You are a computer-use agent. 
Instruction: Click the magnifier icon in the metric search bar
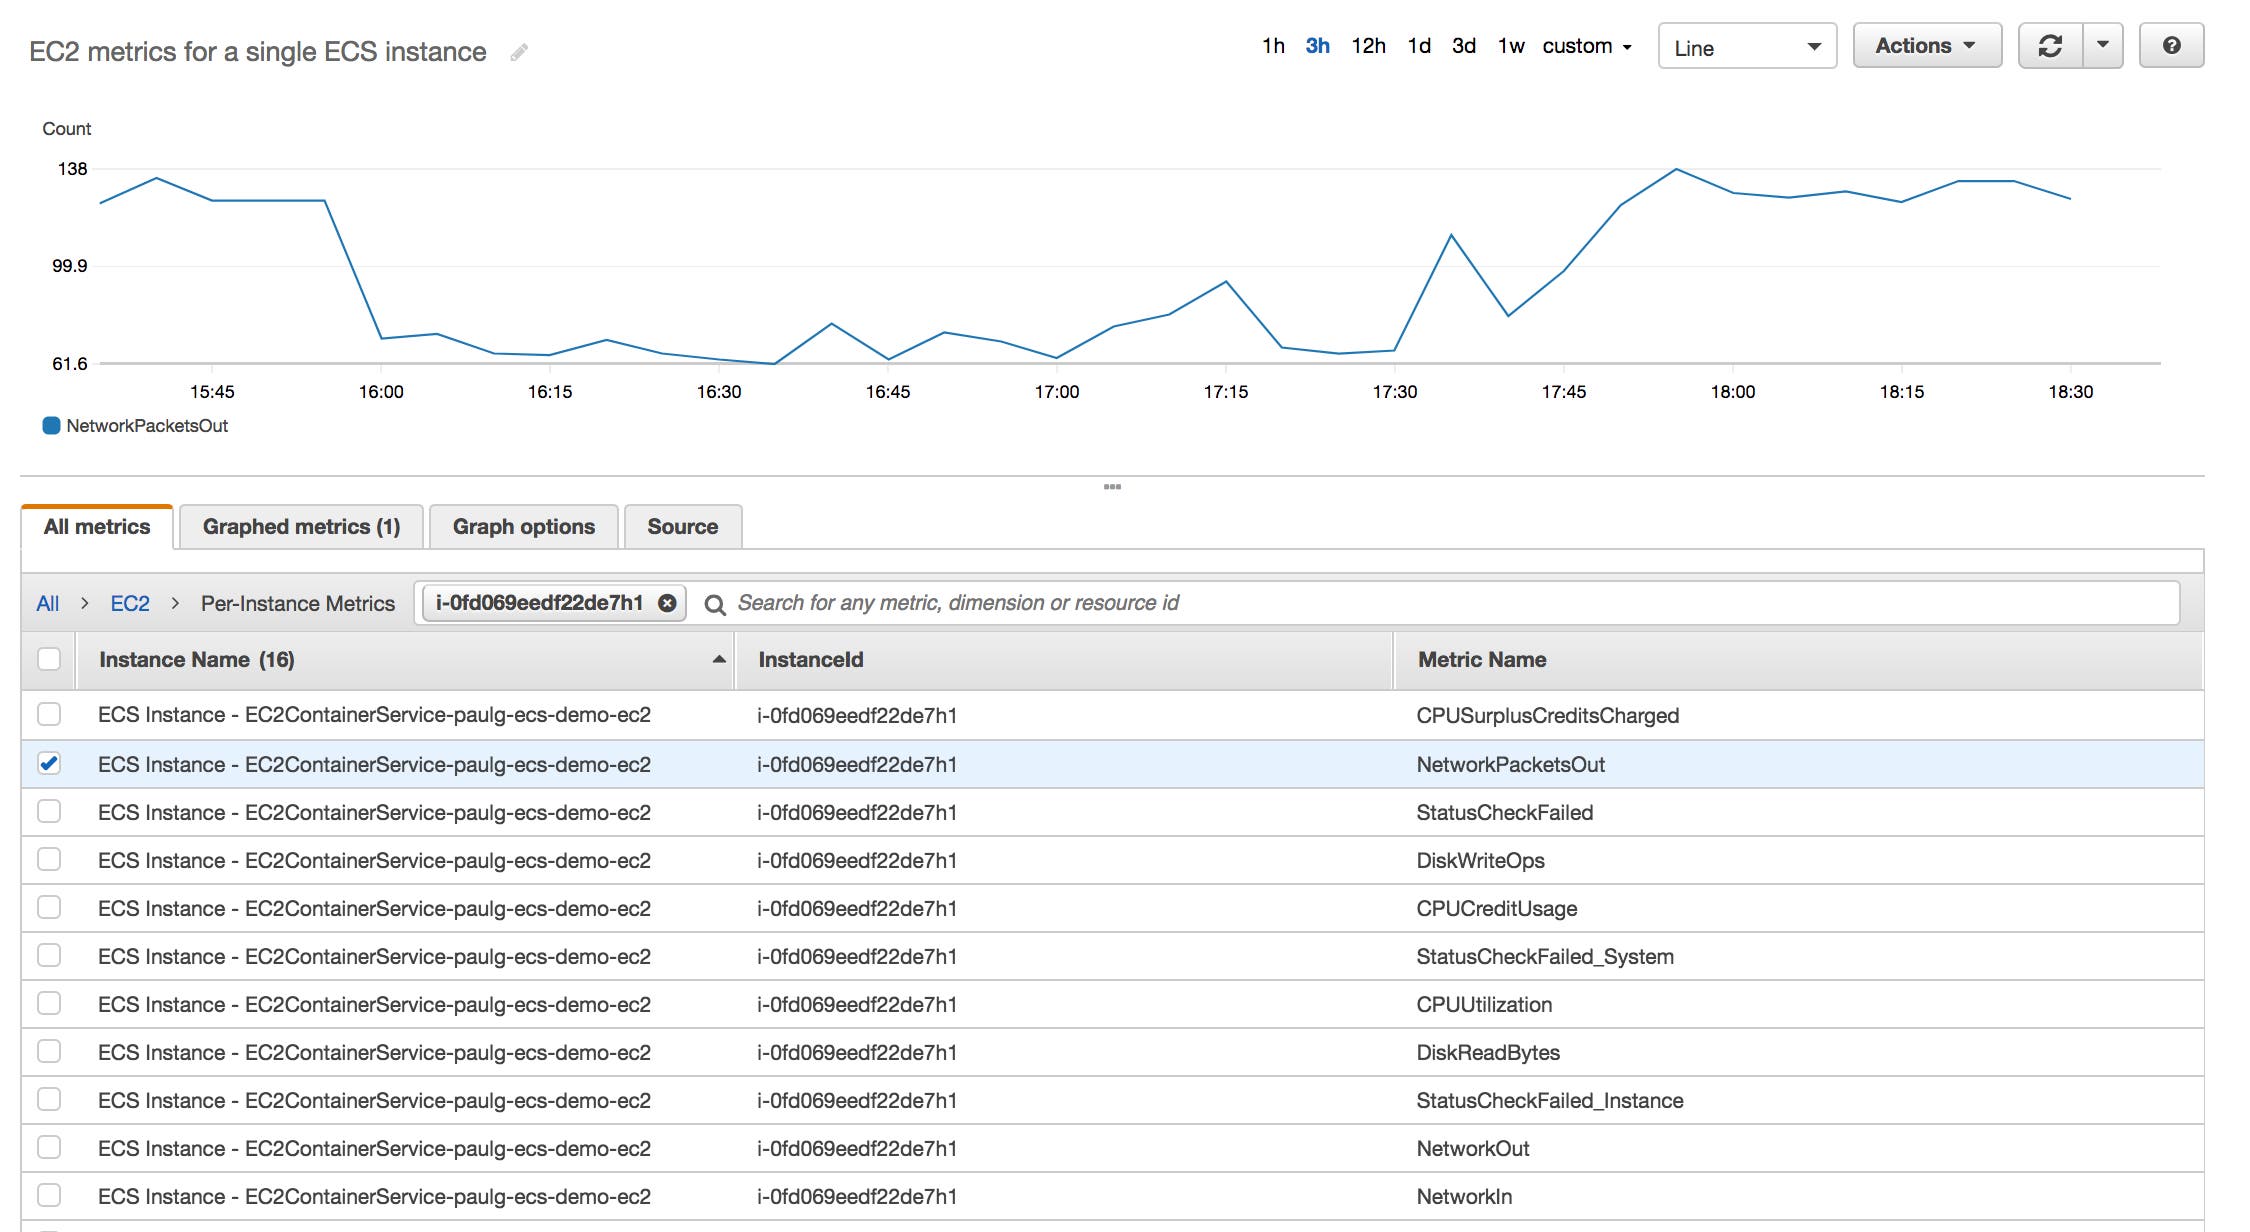pyautogui.click(x=716, y=603)
